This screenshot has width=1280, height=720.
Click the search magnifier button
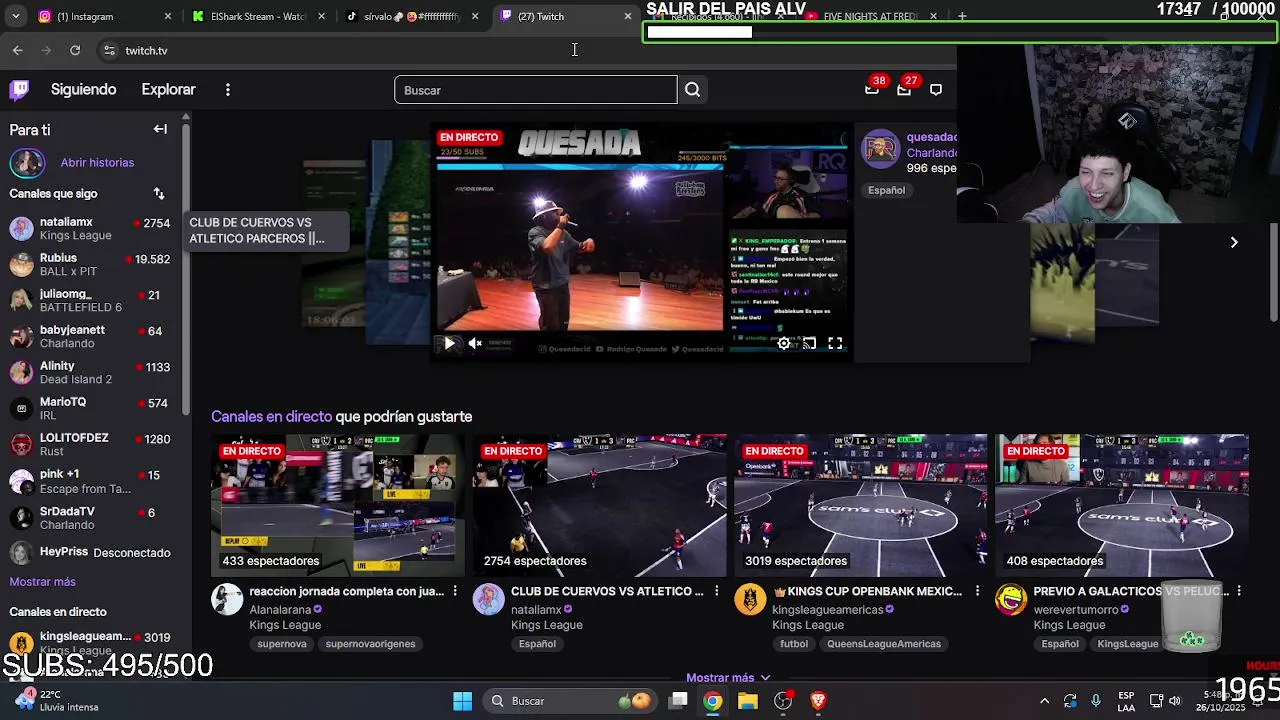692,90
